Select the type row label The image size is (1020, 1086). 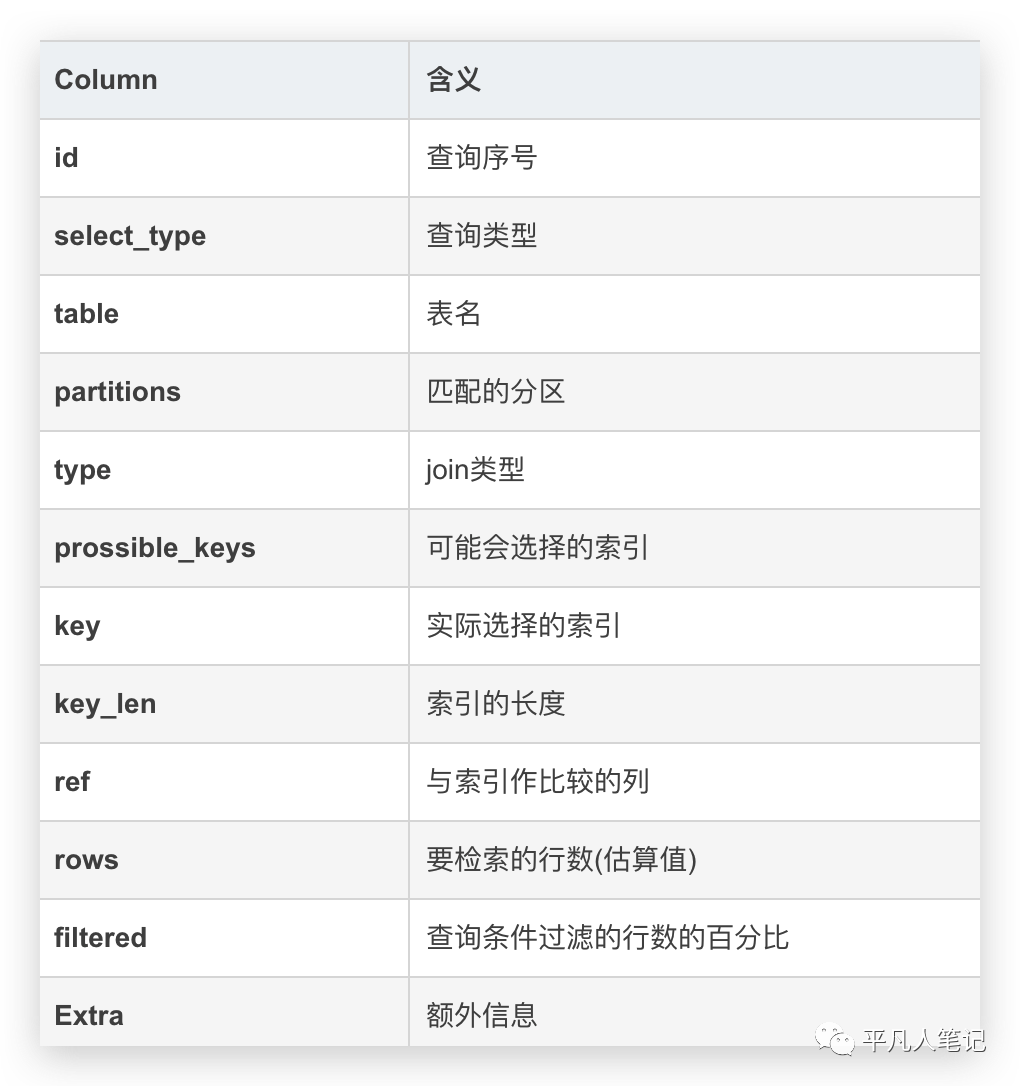tap(82, 471)
